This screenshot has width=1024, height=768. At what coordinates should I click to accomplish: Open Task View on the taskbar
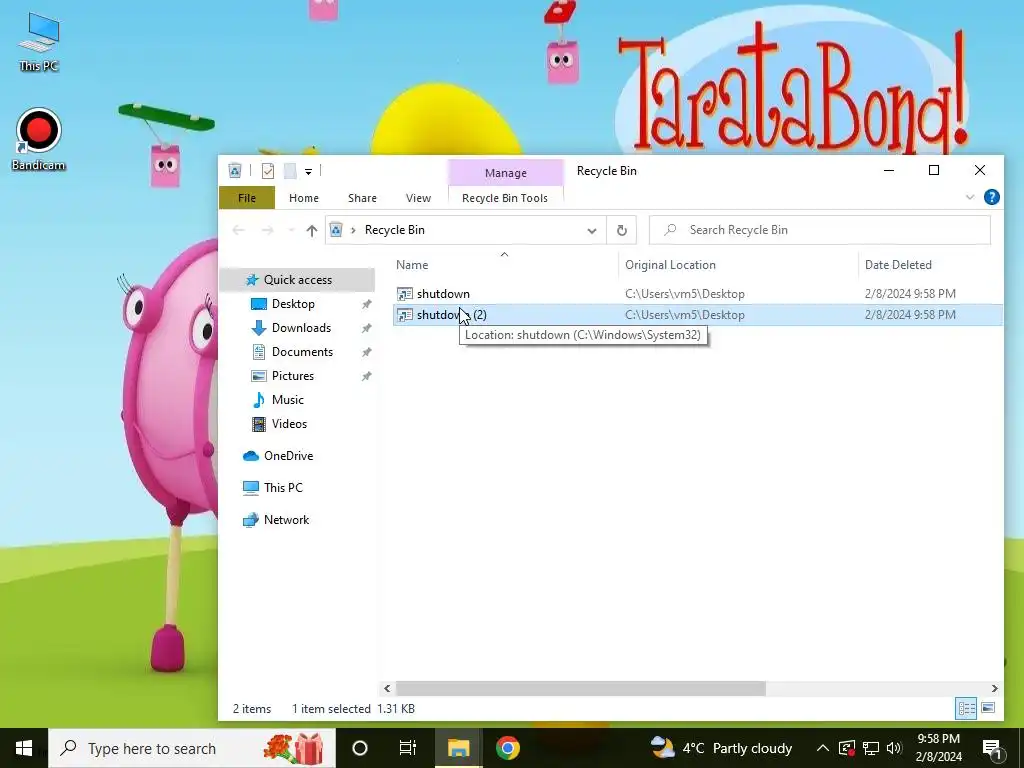[x=408, y=748]
